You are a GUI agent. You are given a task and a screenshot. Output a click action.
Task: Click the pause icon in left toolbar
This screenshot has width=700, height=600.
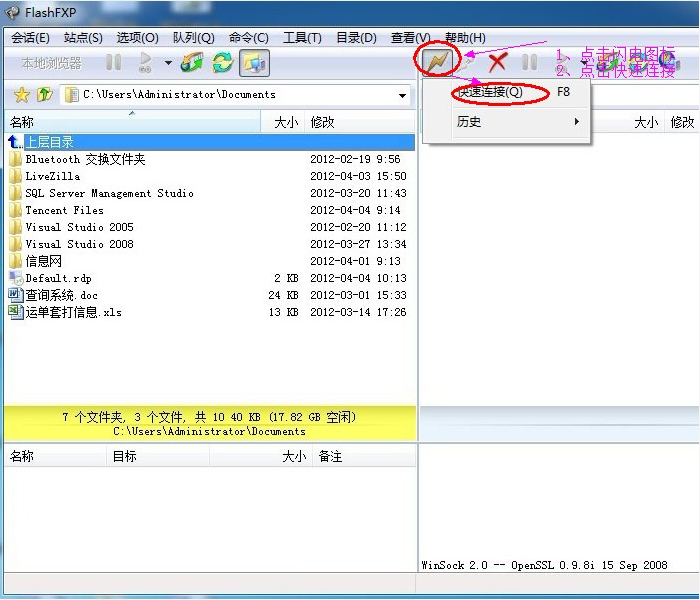pyautogui.click(x=114, y=62)
